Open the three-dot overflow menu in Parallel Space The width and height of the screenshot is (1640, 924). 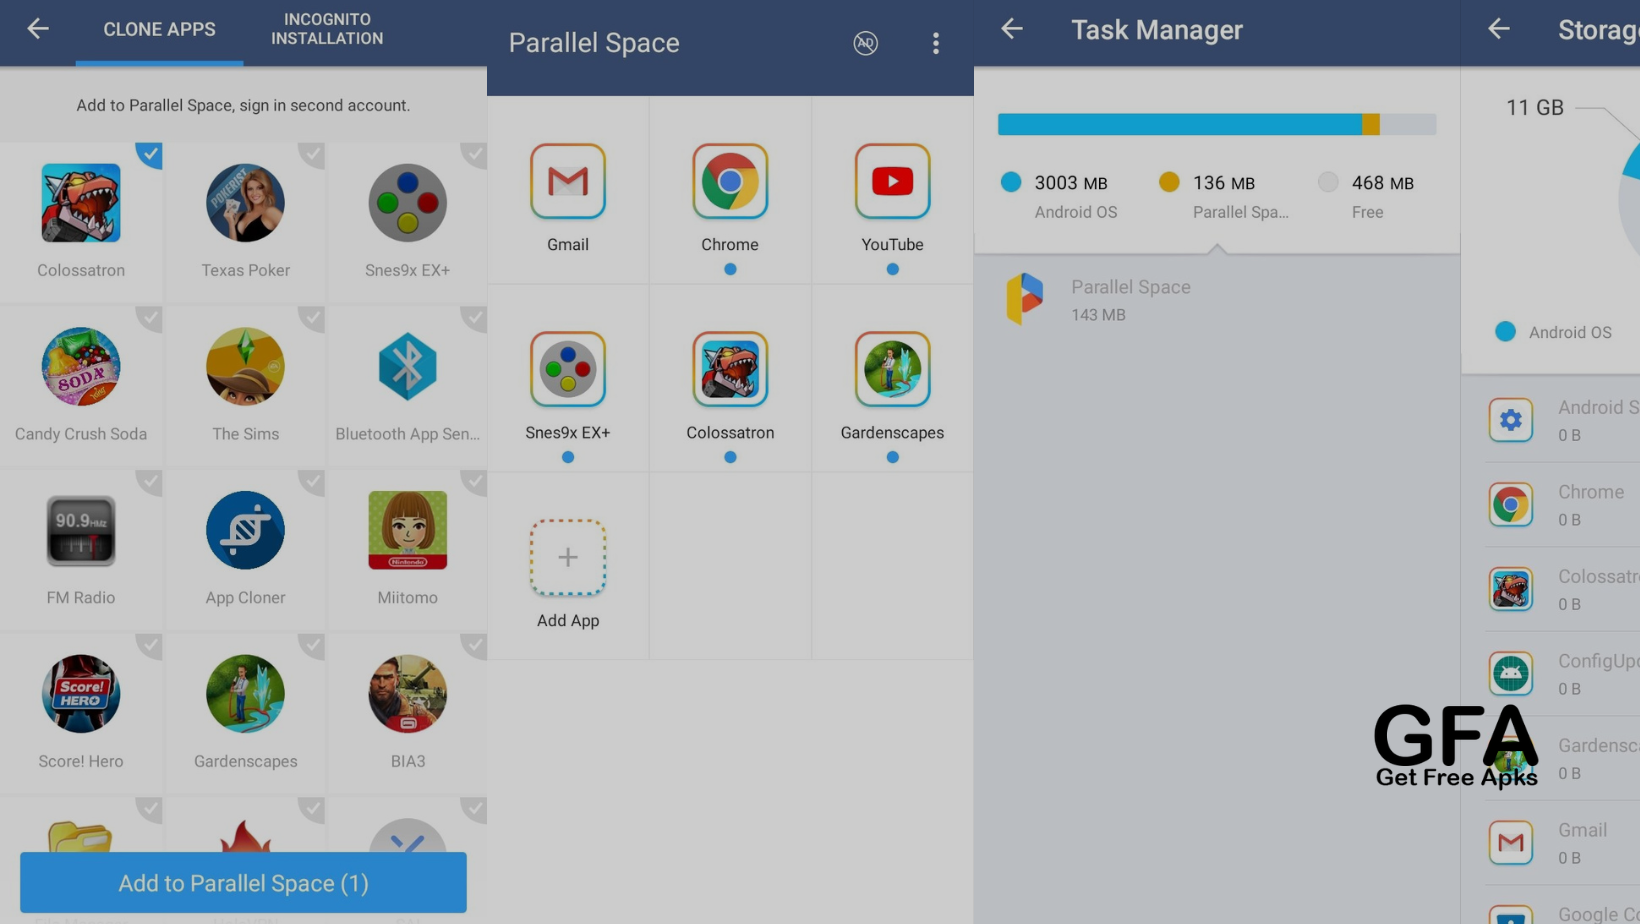coord(936,43)
